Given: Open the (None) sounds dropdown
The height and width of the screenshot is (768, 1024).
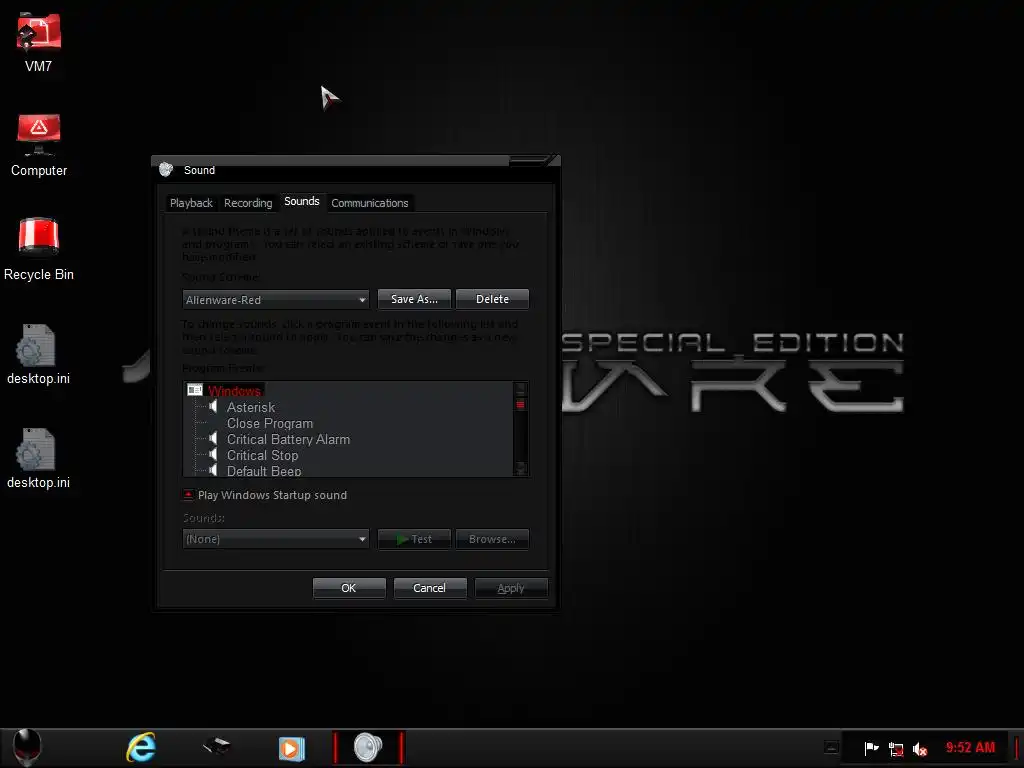Looking at the screenshot, I should (276, 539).
